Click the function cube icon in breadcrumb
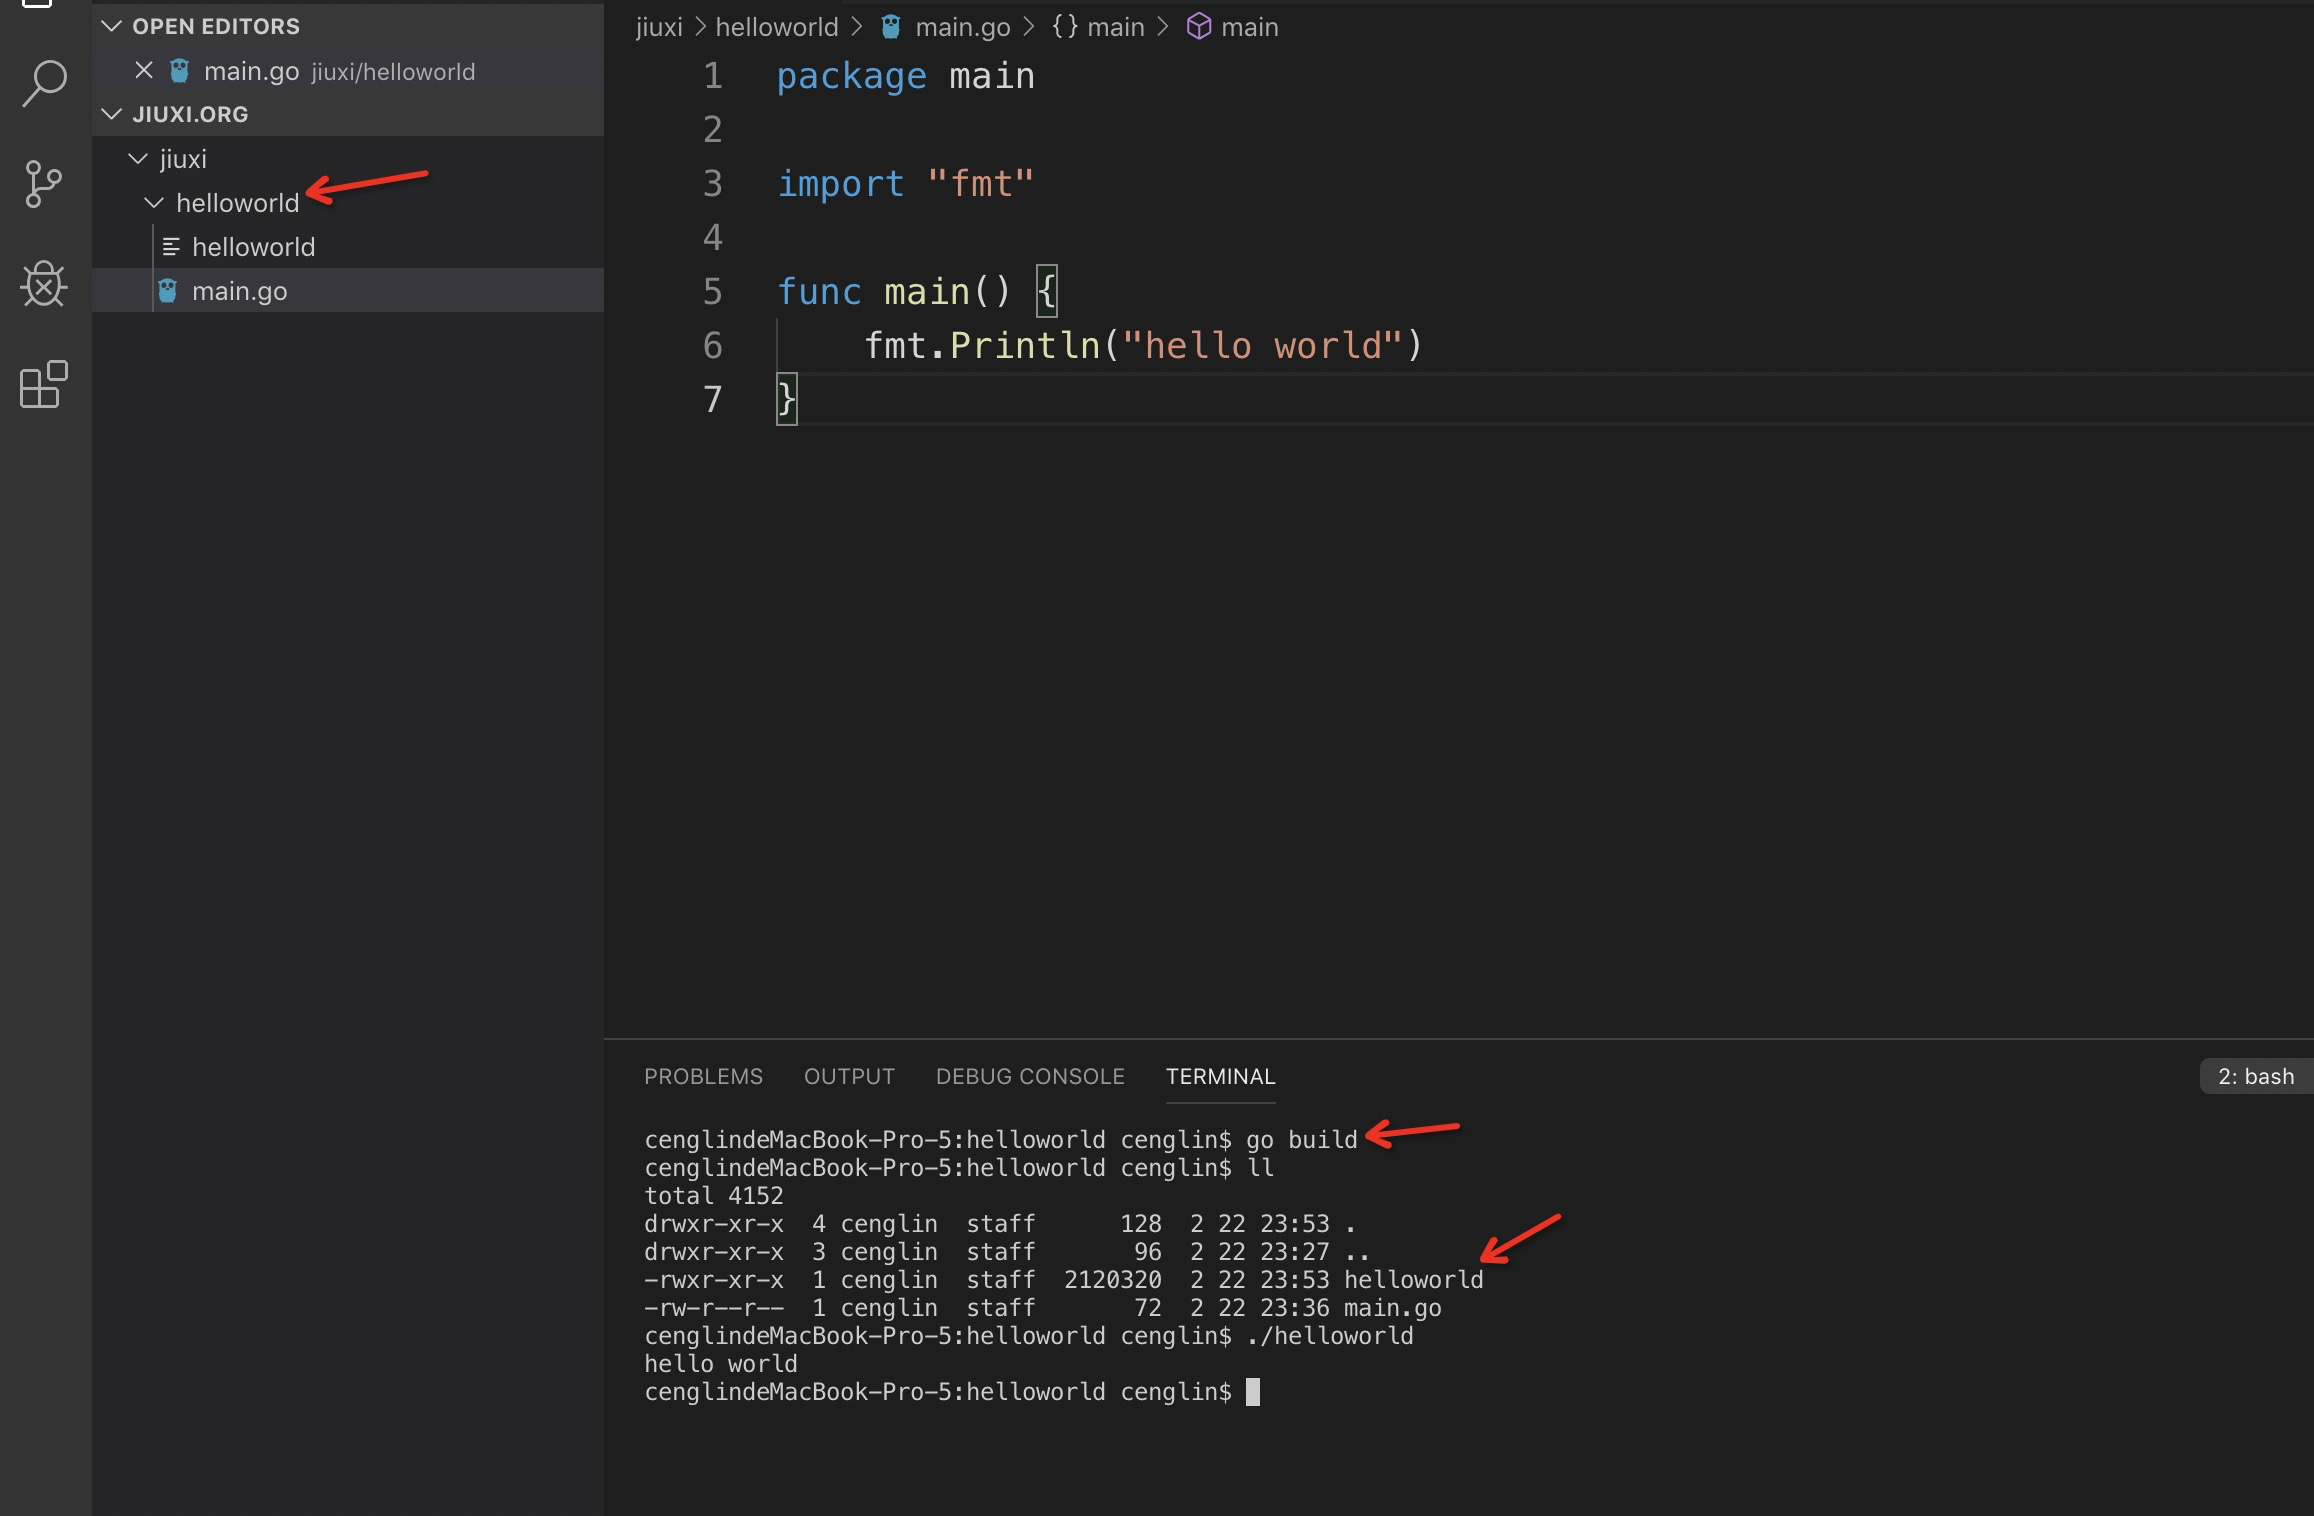Image resolution: width=2314 pixels, height=1516 pixels. [x=1198, y=27]
